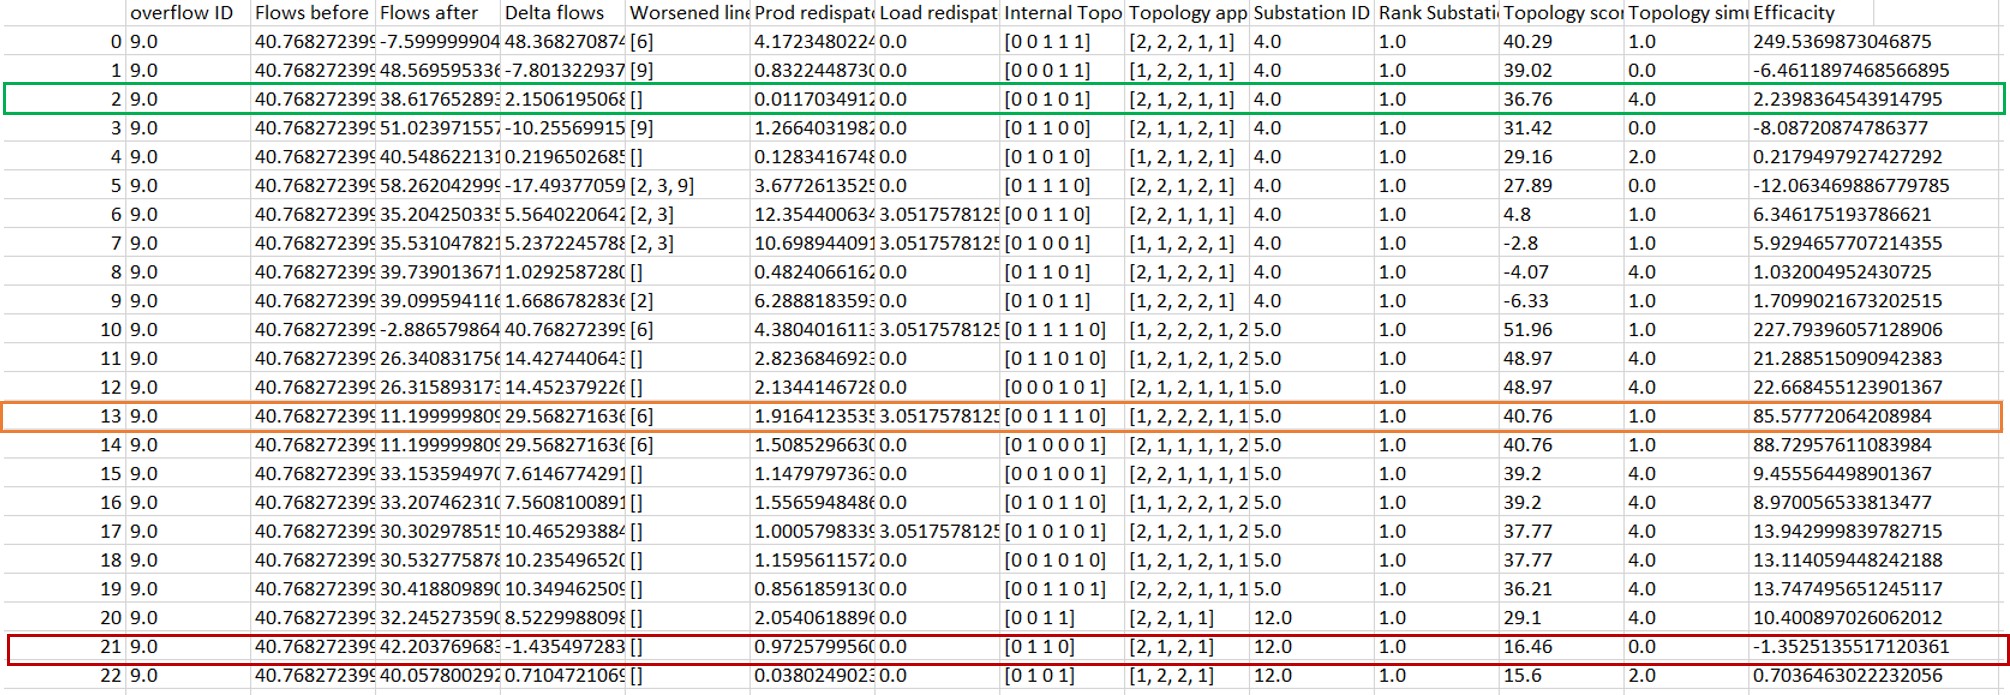Click efficacity value -6.4611897468566895
Viewport: 2010px width, 695px height.
coord(1851,71)
